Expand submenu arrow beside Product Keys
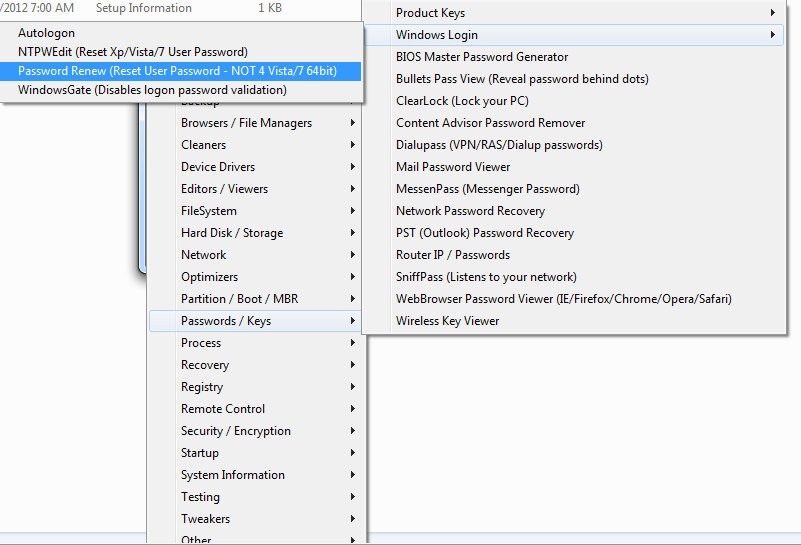 coord(772,13)
